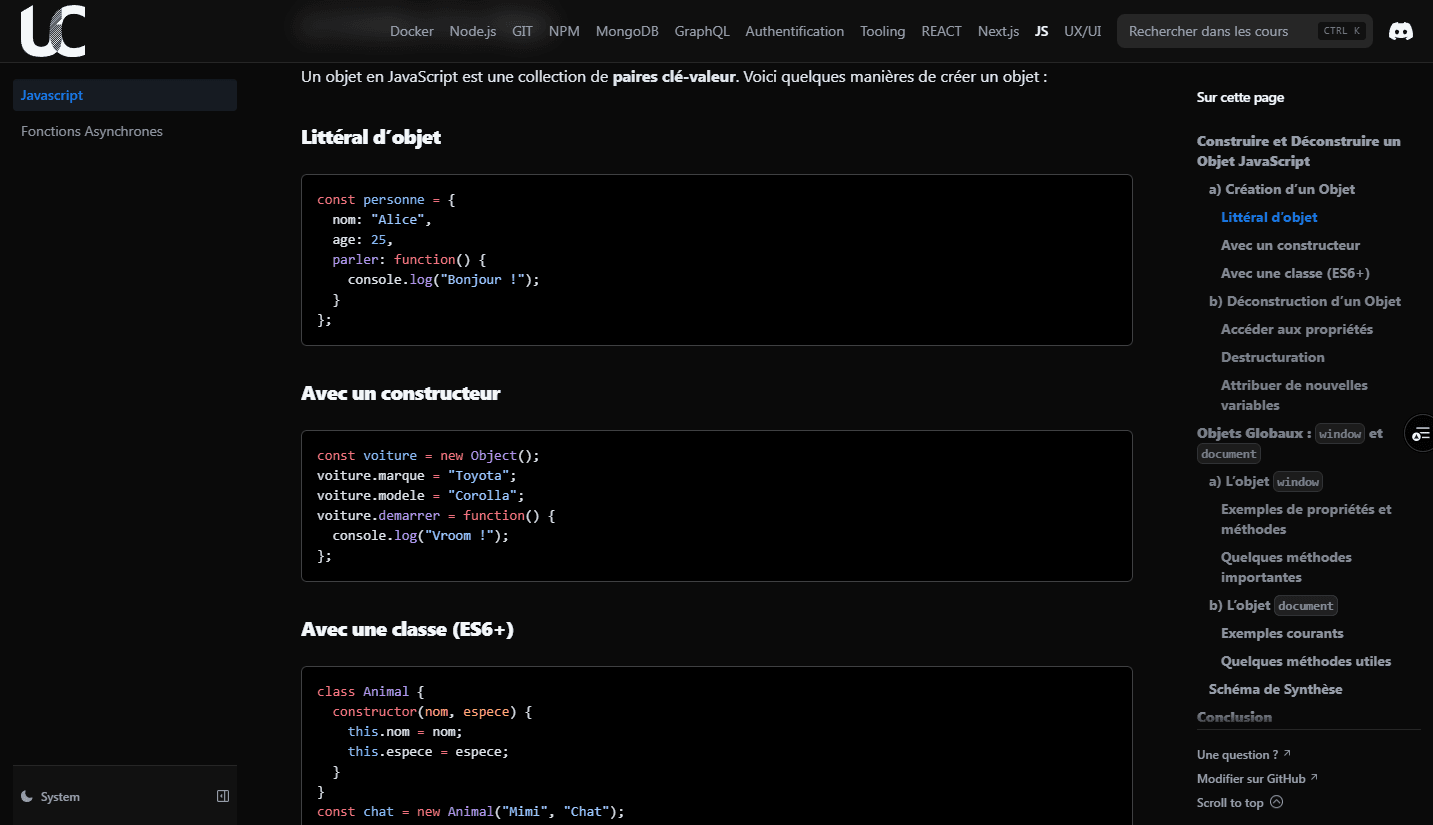Image resolution: width=1433 pixels, height=825 pixels.
Task: Click the 'Avec une classe (ES6+)' content heading
Action: coord(407,629)
